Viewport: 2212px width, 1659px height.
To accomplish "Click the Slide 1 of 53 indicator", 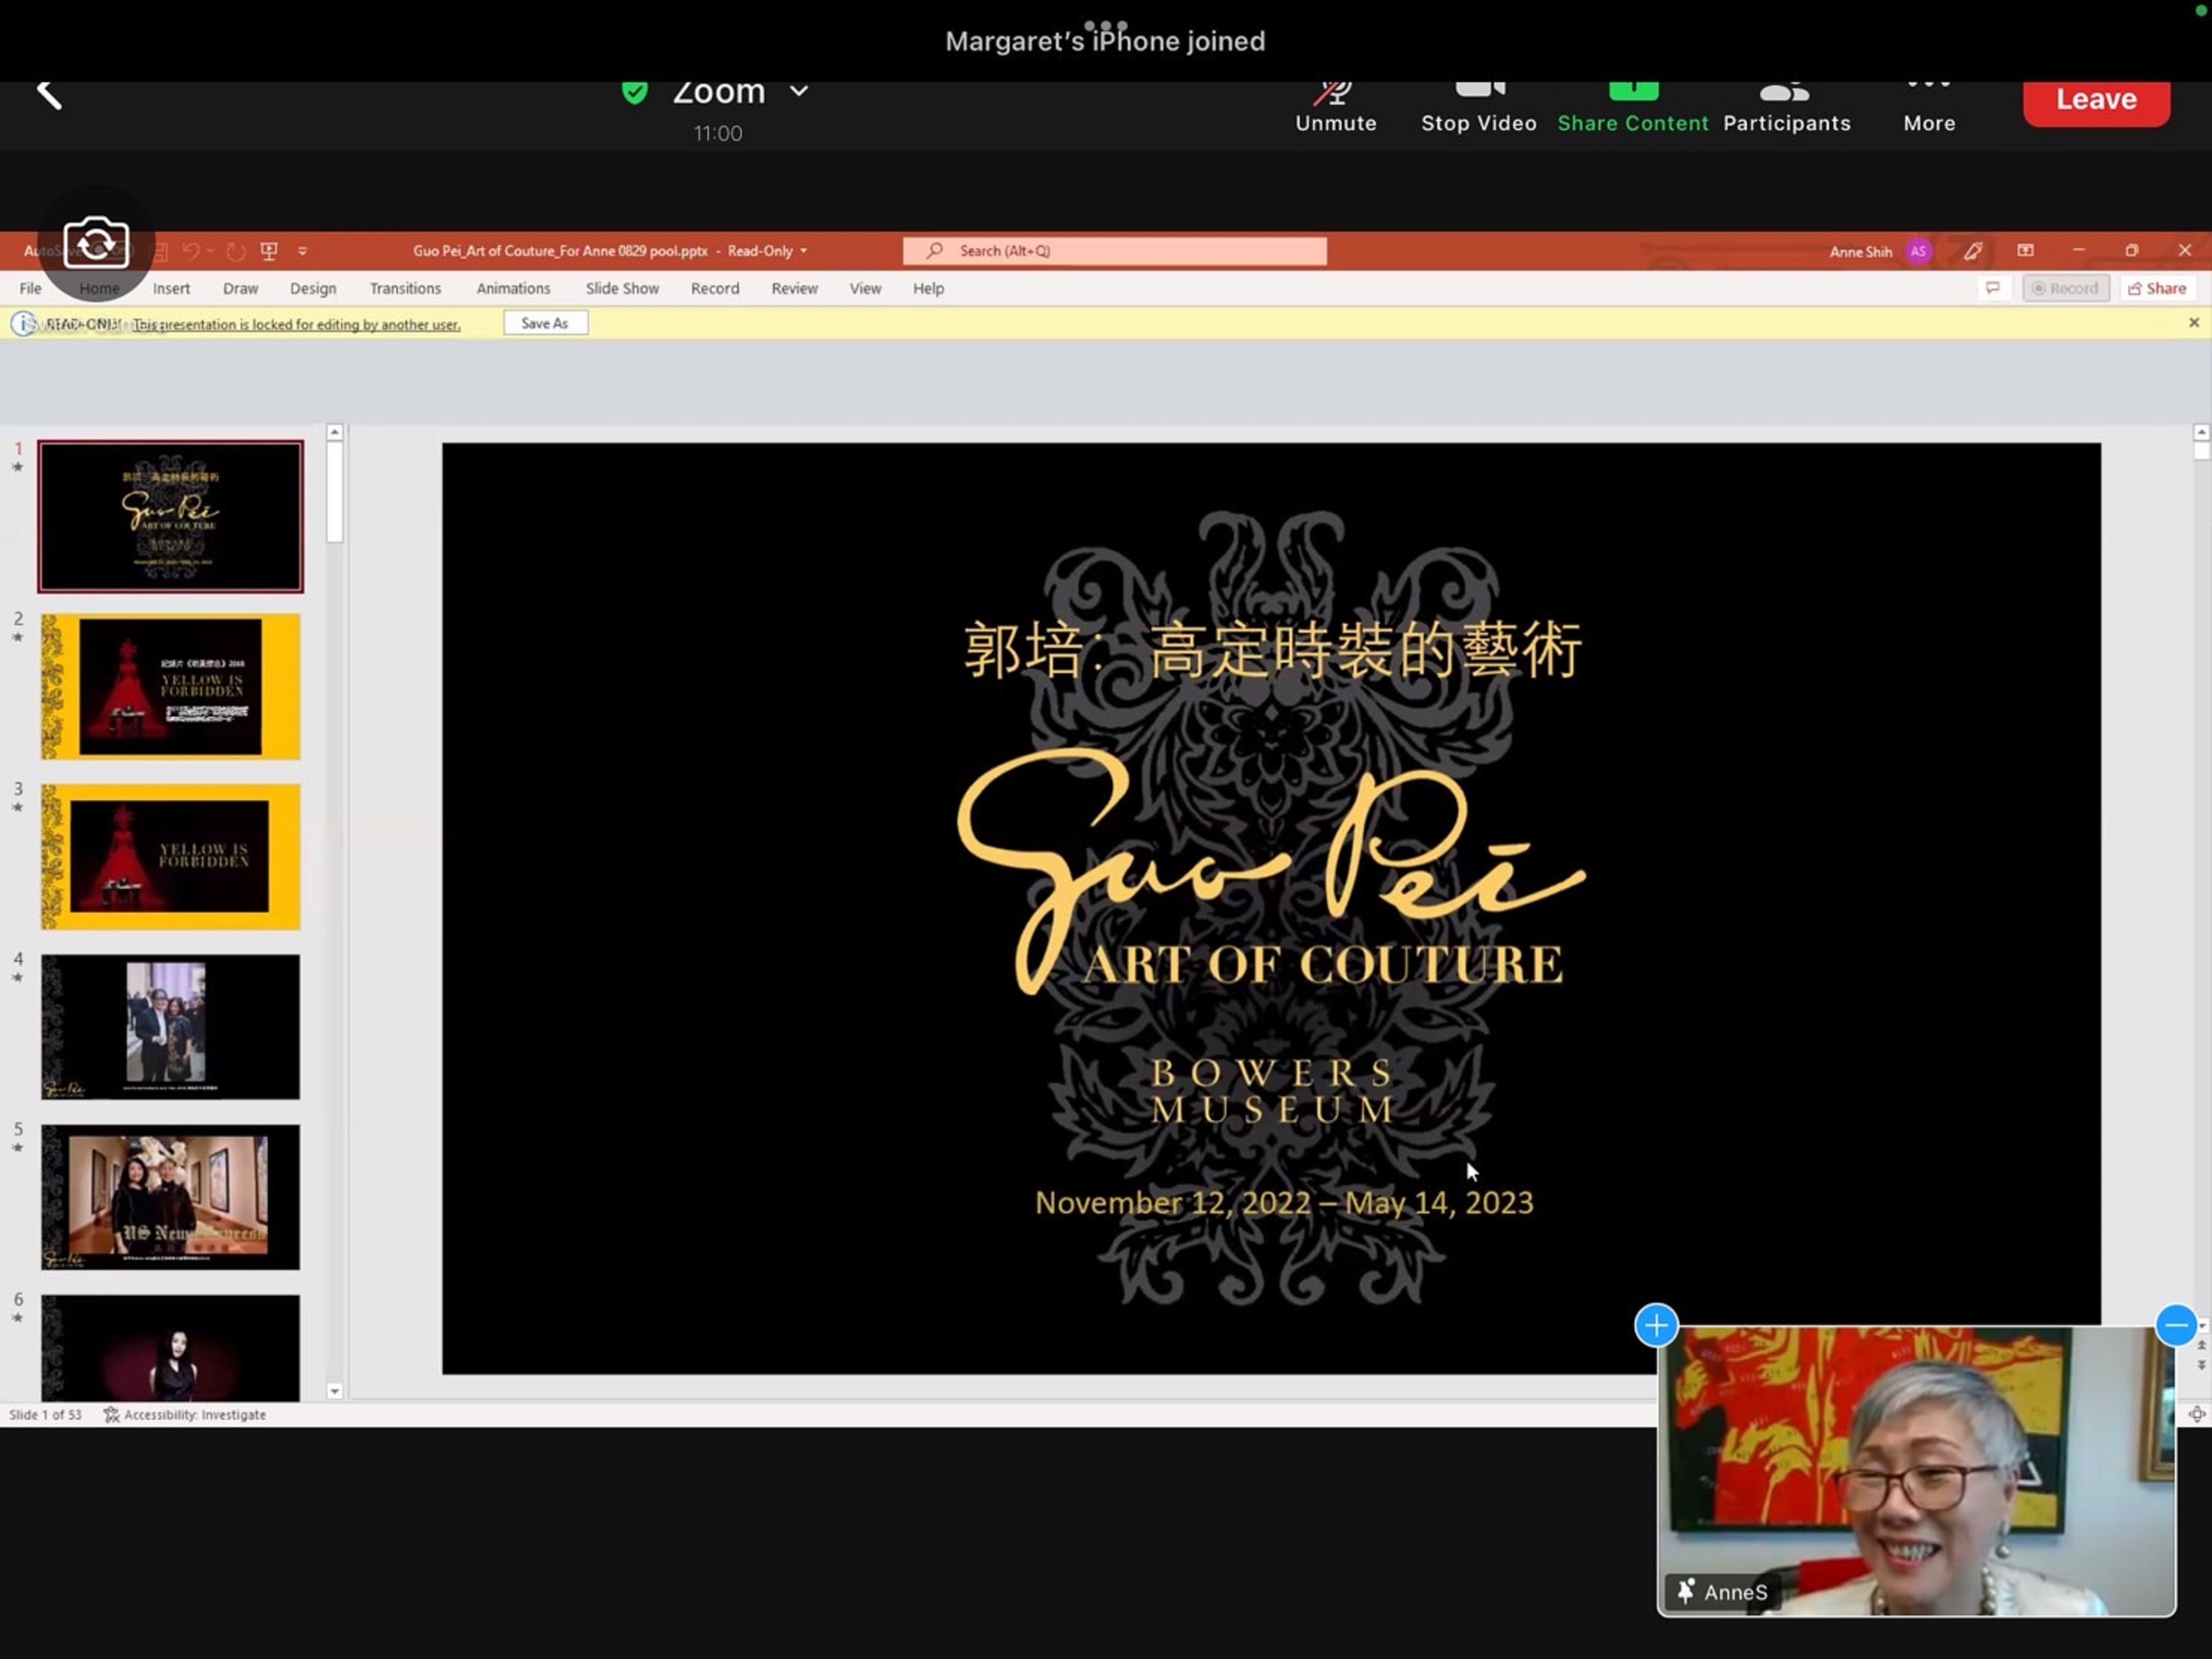I will (45, 1414).
